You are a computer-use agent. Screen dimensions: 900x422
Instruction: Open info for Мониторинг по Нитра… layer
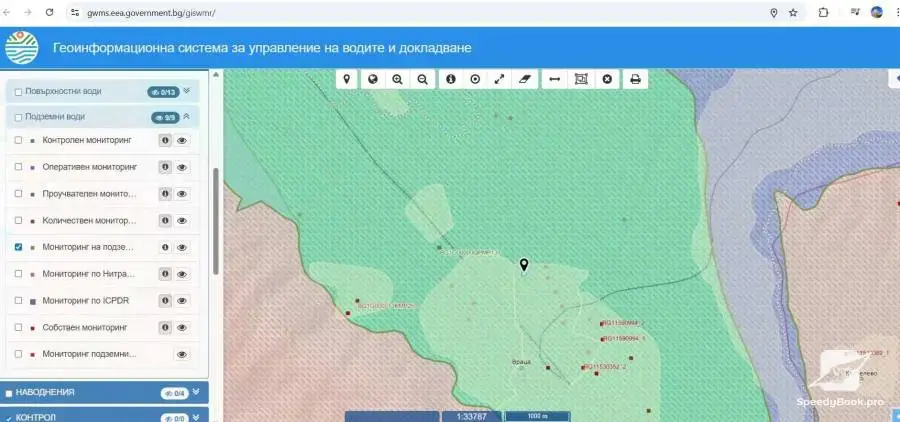point(165,274)
